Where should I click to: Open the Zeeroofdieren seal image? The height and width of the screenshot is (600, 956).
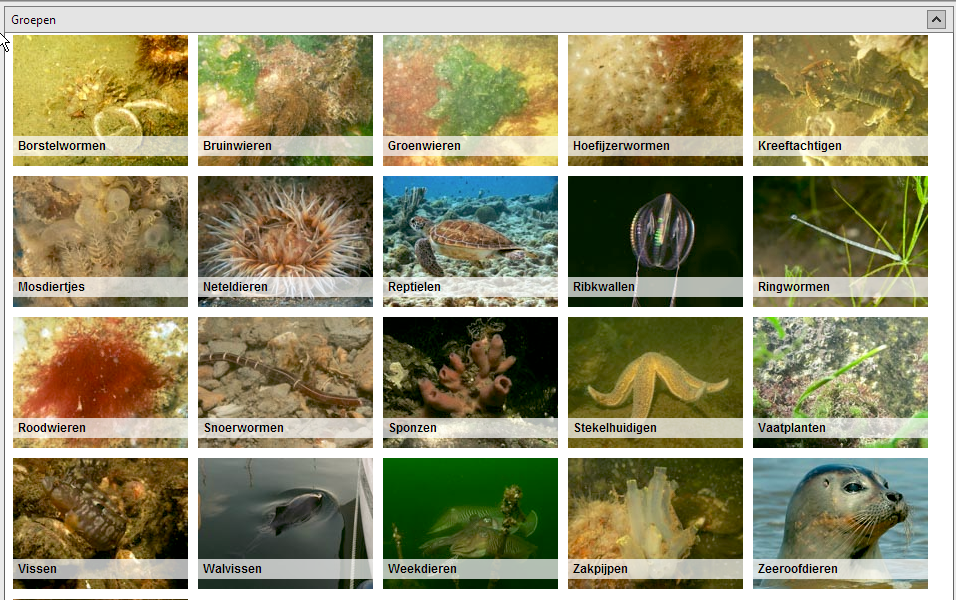(x=840, y=523)
